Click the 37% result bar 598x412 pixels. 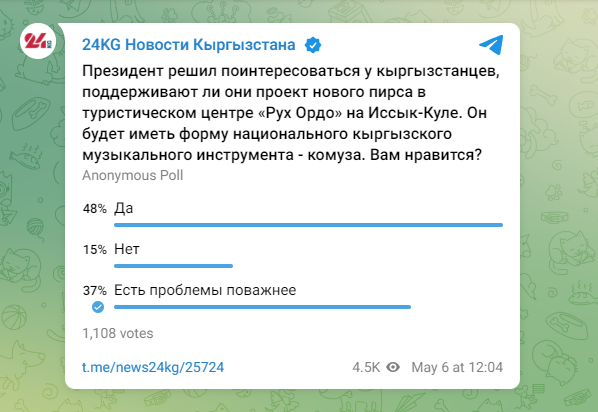[262, 307]
